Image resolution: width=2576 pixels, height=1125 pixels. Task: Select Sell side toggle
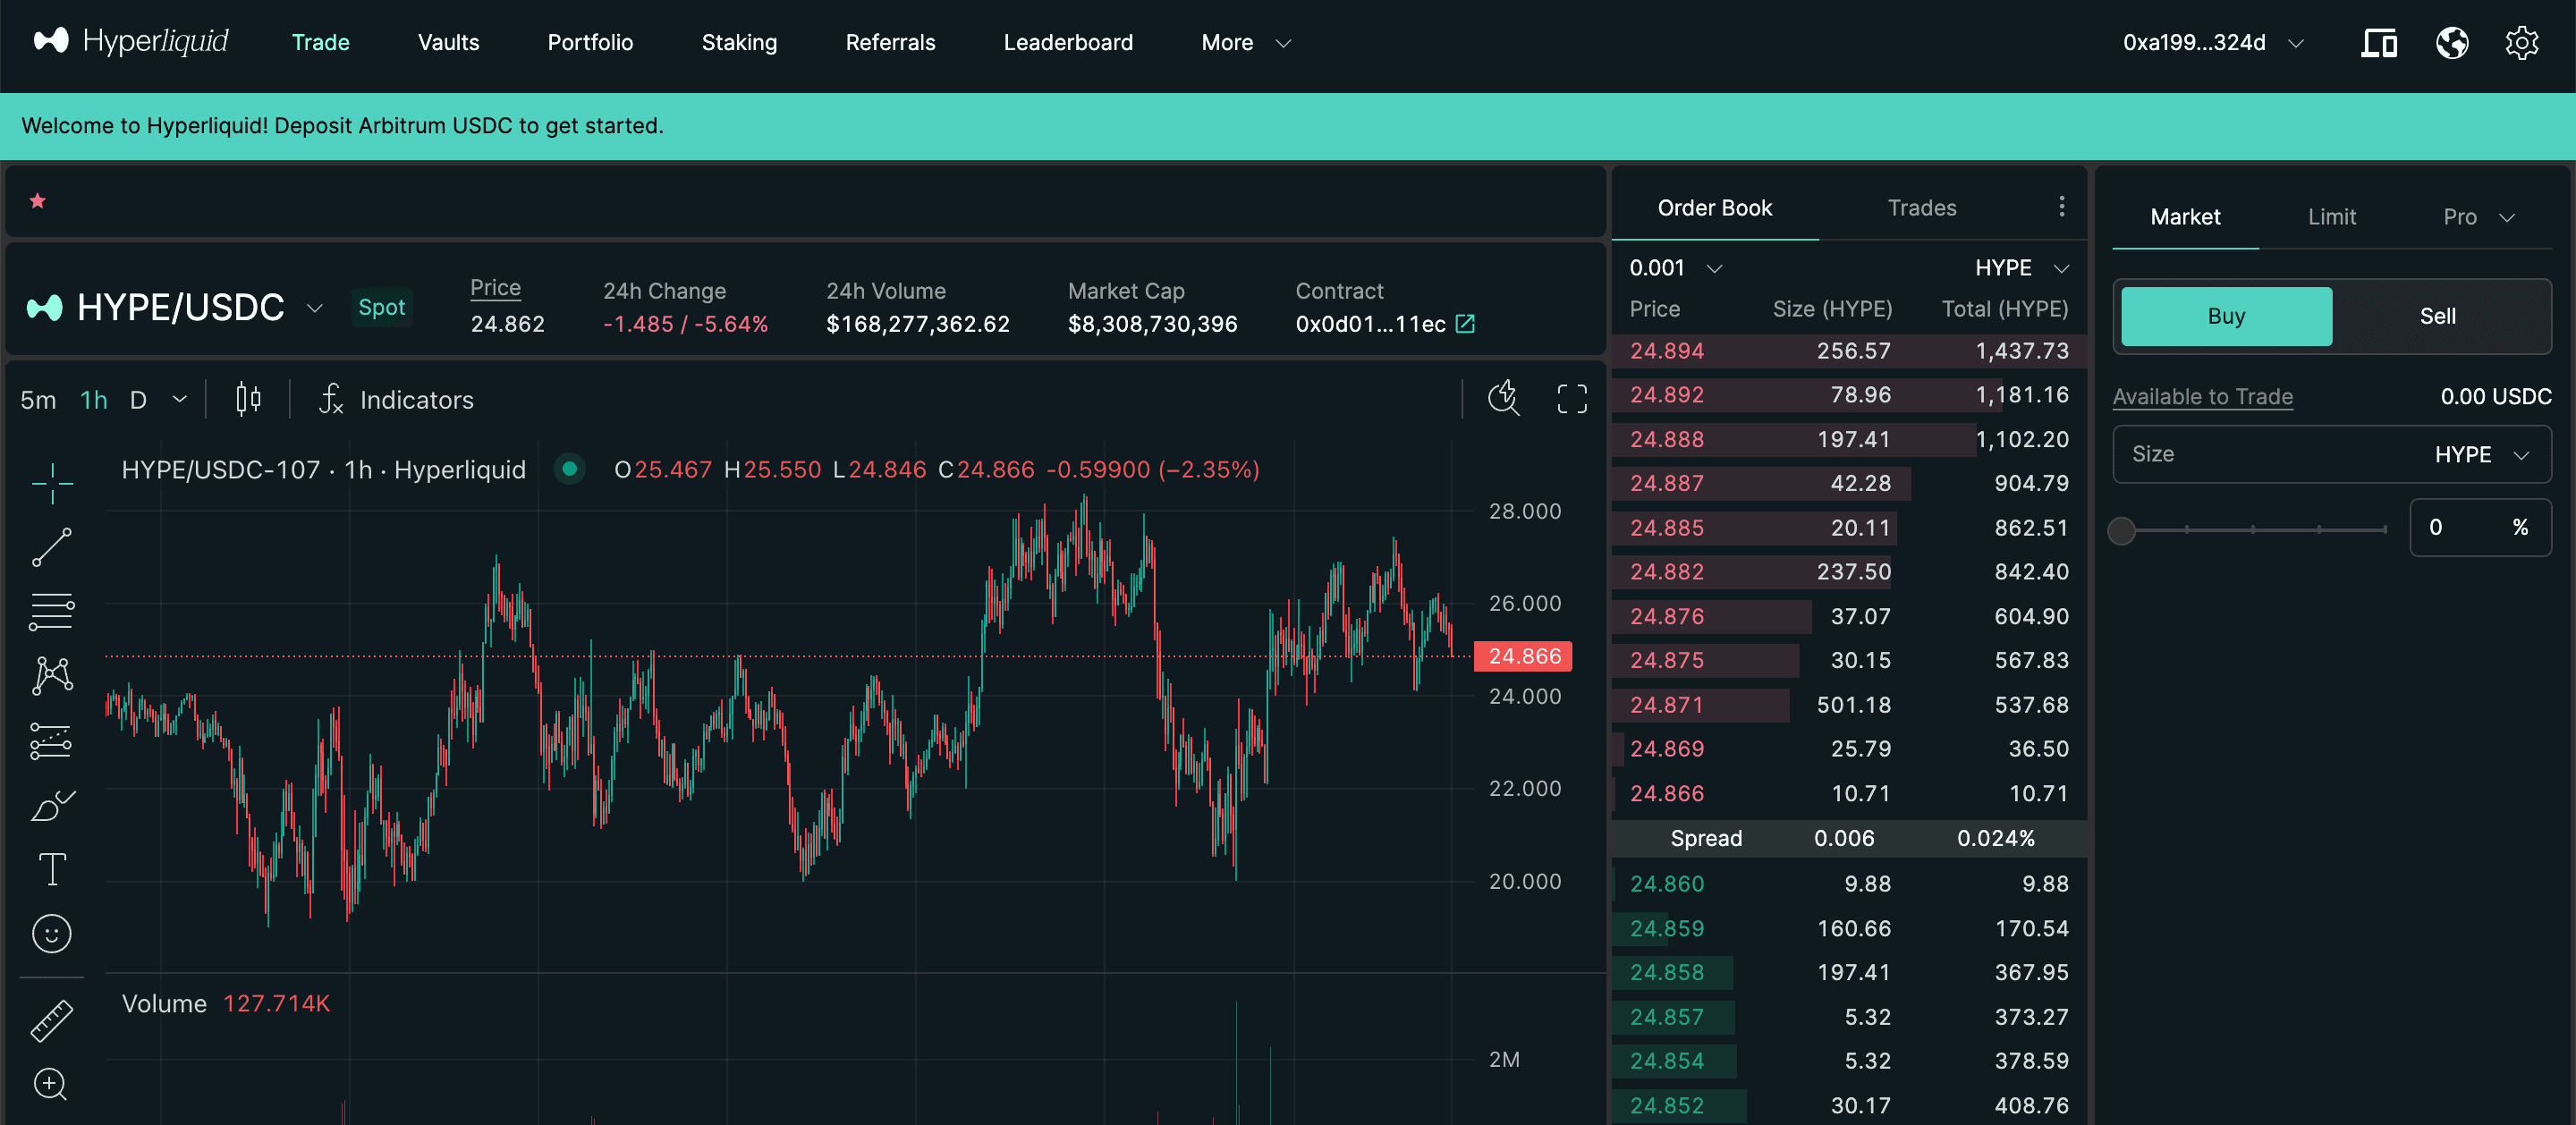click(x=2437, y=316)
